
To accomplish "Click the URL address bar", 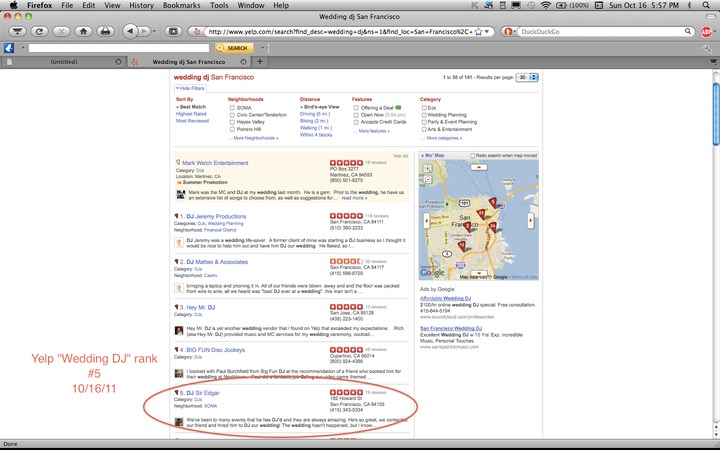I will pos(340,32).
